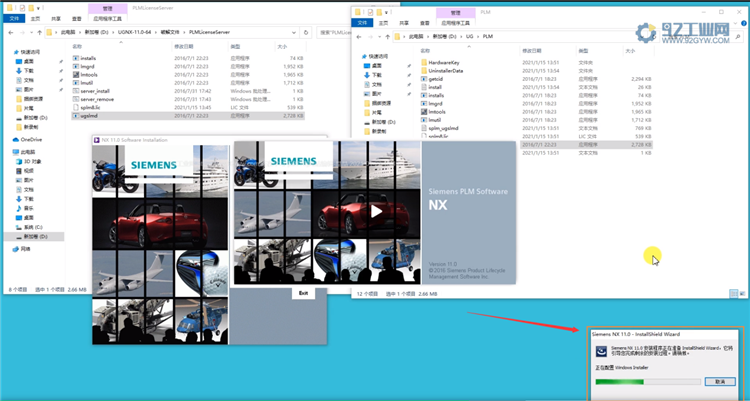750x401 pixels.
Task: Play the NX Siemens video overlay
Action: [376, 211]
